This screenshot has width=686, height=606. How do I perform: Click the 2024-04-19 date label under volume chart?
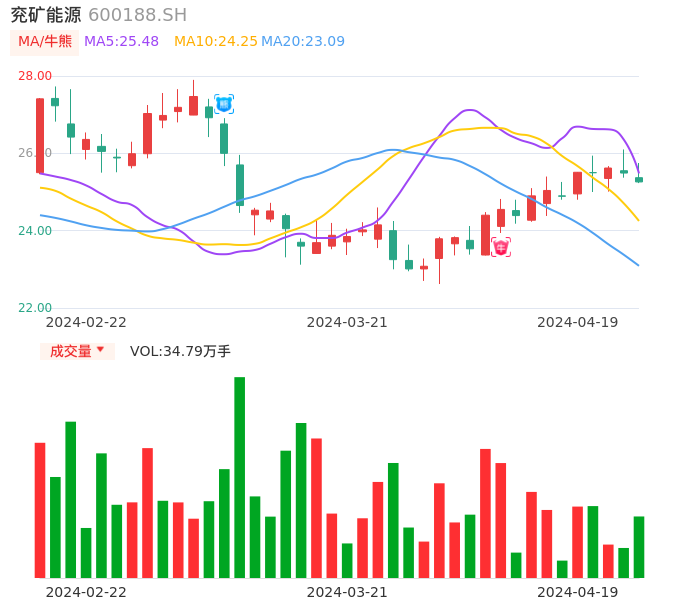(578, 592)
